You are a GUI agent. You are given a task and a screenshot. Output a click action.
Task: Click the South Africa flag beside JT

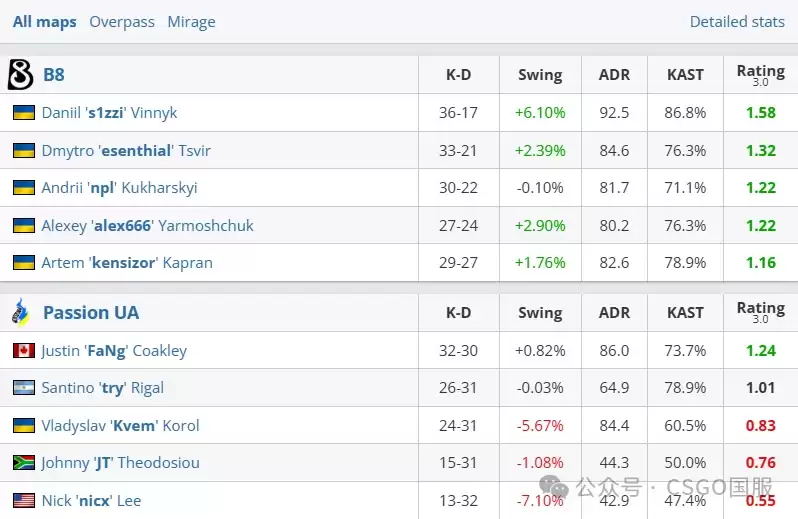[x=24, y=463]
